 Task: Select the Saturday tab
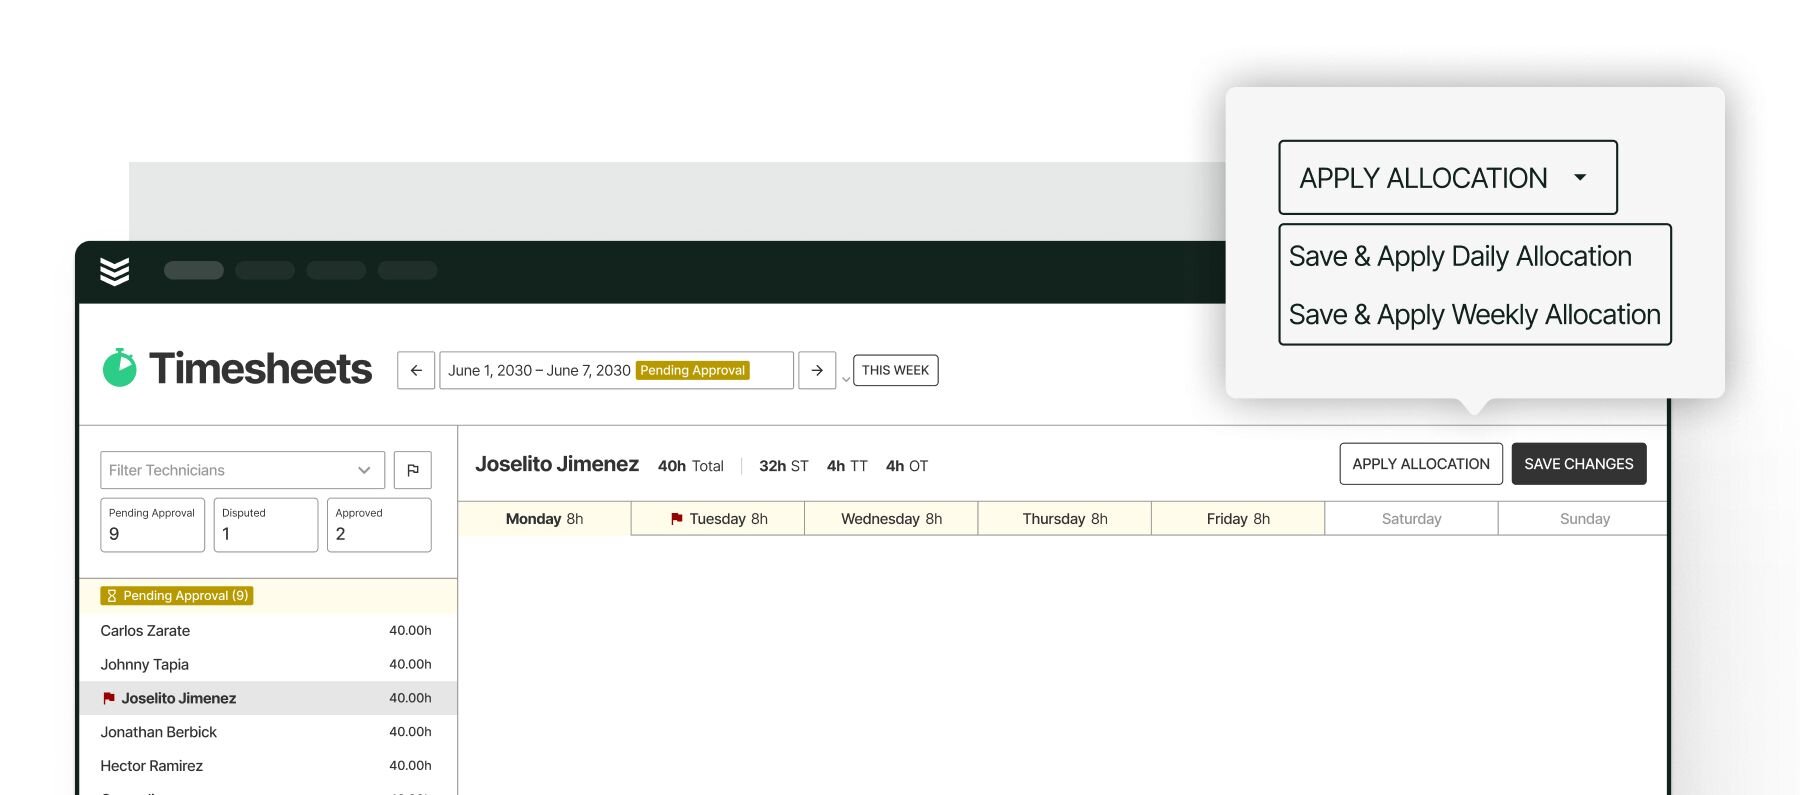(x=1411, y=519)
